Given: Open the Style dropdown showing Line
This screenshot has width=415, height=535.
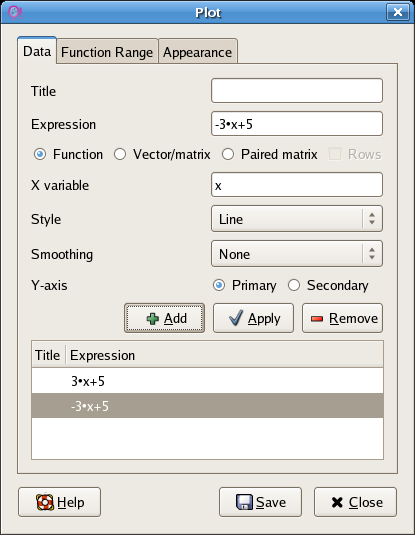Looking at the screenshot, I should point(297,219).
